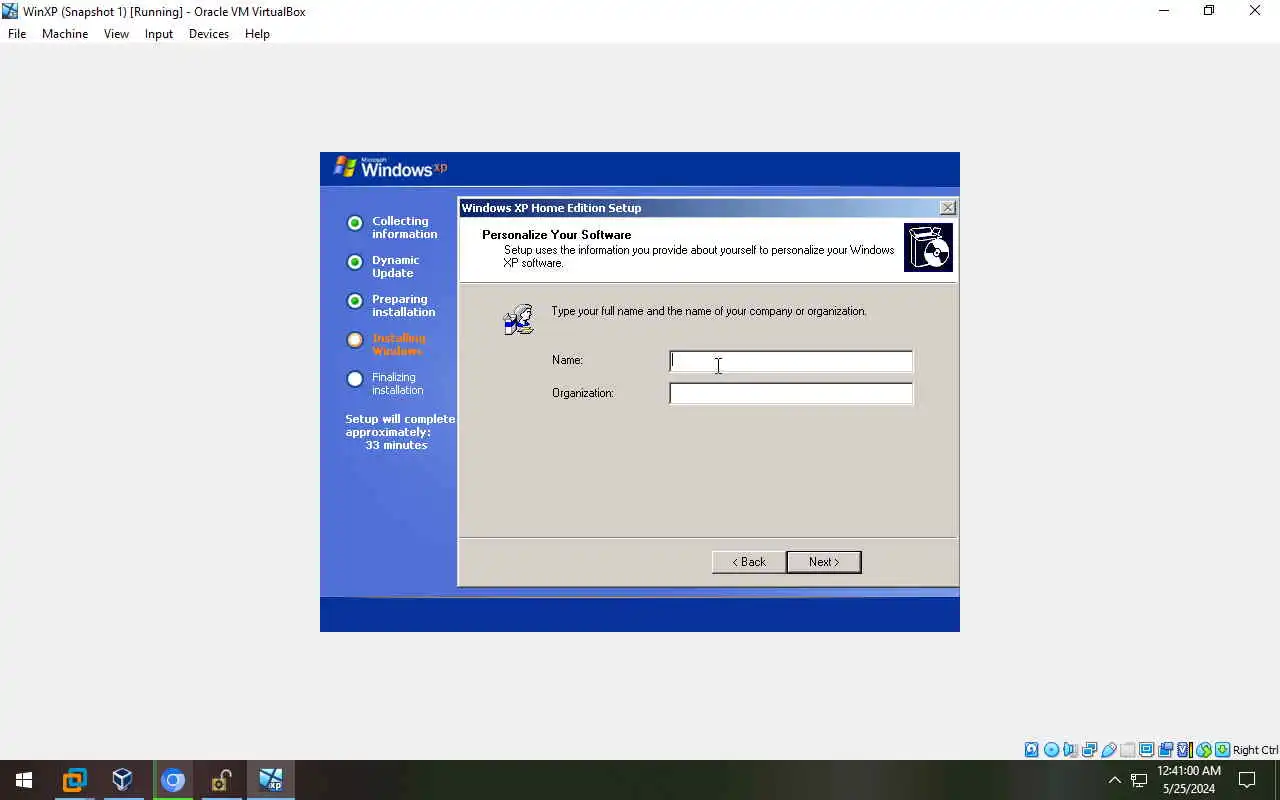Click the padlock gear taskbar icon
This screenshot has height=800, width=1280.
click(x=221, y=780)
